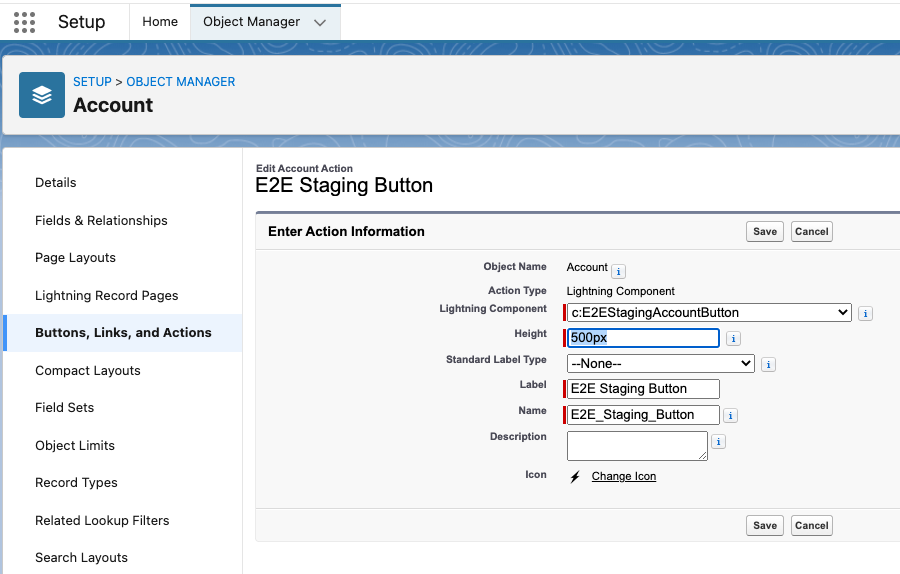Open the Lightning Component dropdown
Viewport: 900px width, 574px height.
point(709,312)
